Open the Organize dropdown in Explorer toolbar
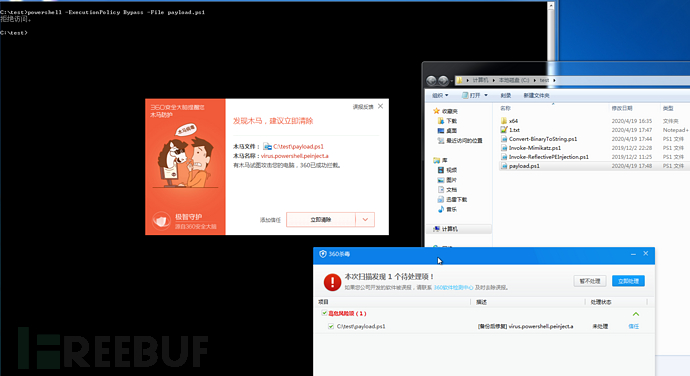The width and height of the screenshot is (690, 376). [x=440, y=95]
